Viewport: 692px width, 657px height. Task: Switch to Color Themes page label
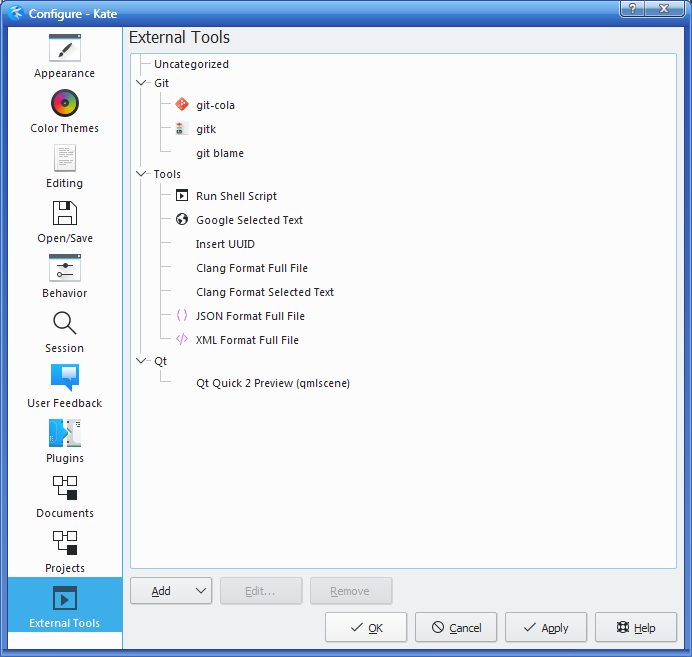(x=64, y=128)
